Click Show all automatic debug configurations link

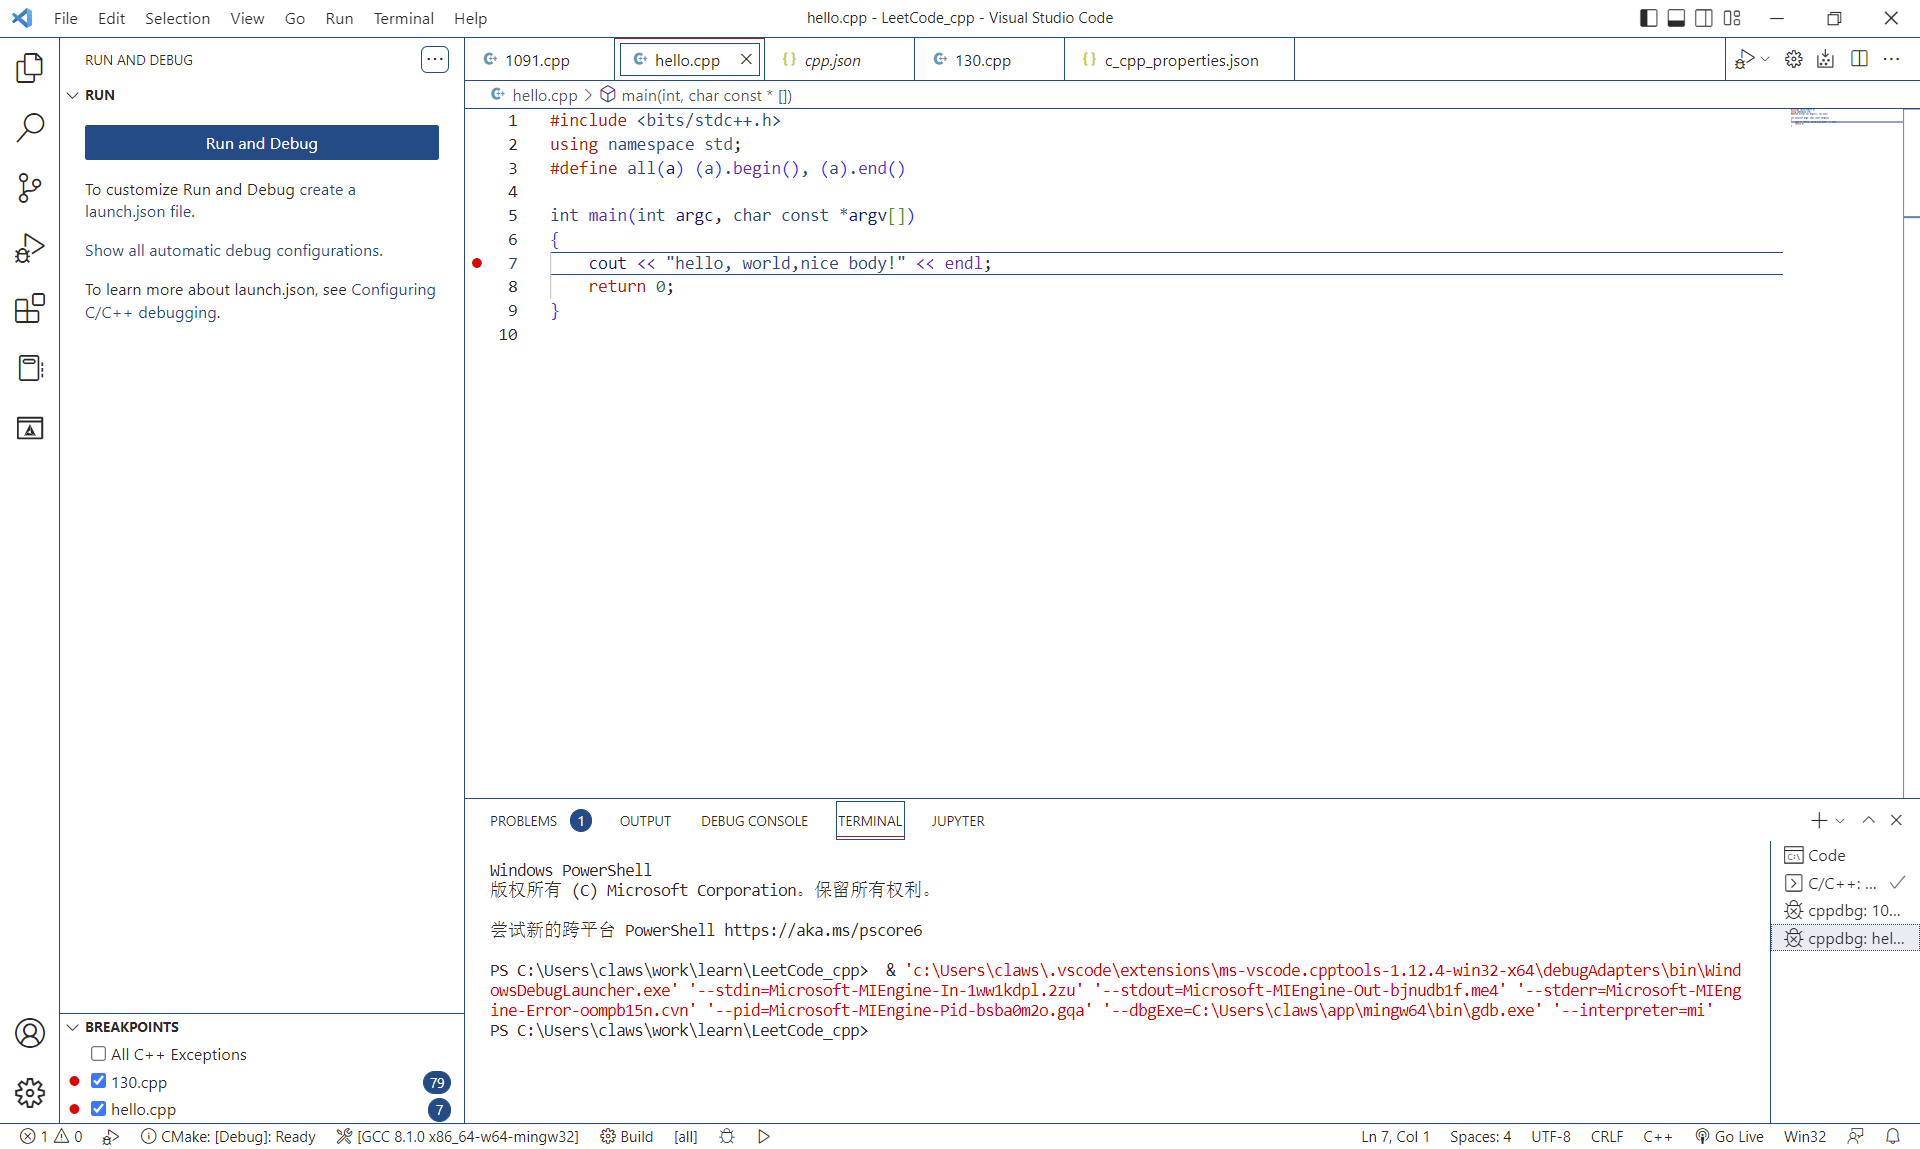pyautogui.click(x=233, y=250)
